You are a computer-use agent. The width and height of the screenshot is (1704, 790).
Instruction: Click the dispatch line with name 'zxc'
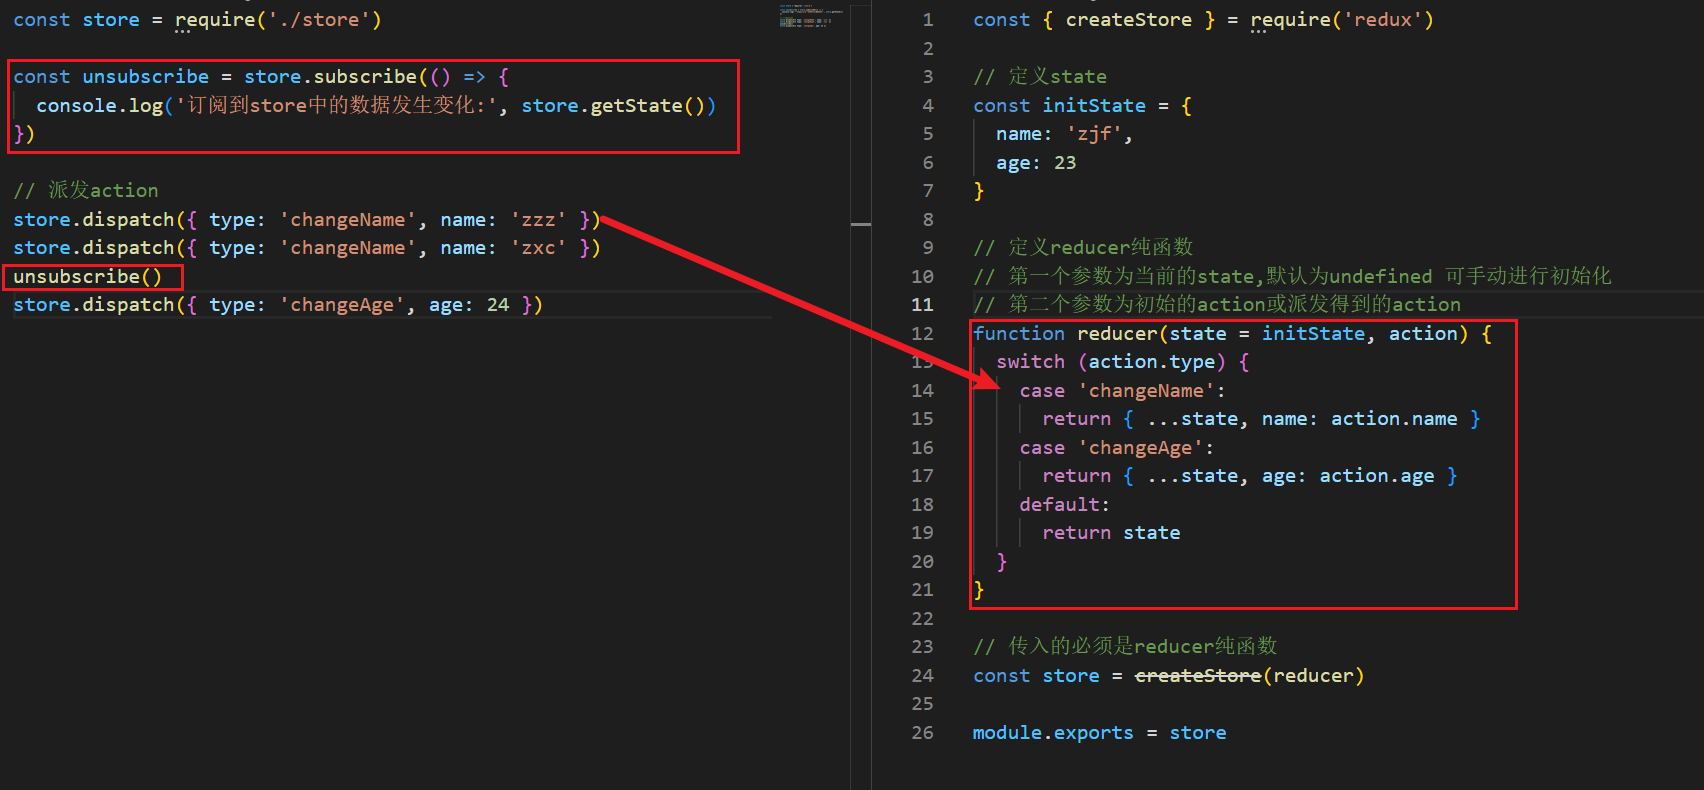307,248
